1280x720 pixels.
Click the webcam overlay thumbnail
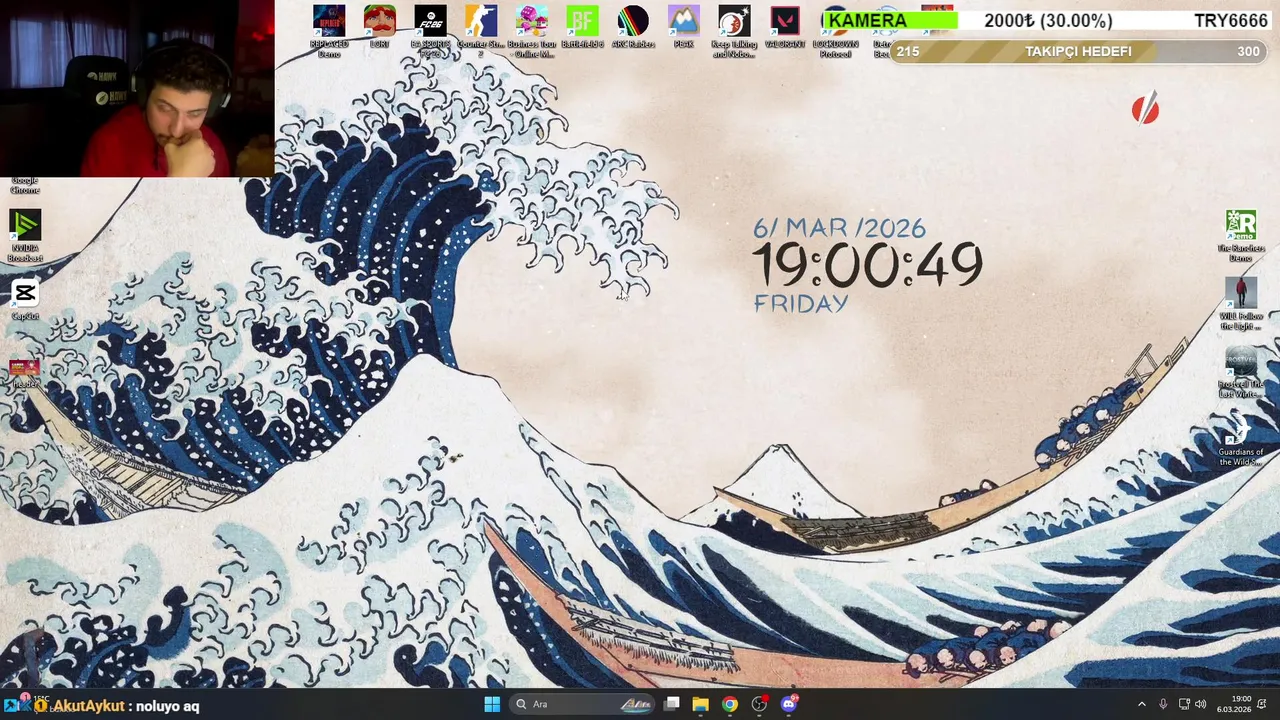(x=137, y=89)
